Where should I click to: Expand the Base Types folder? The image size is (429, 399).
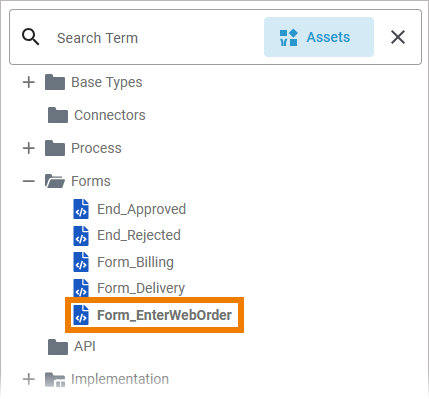click(x=29, y=82)
